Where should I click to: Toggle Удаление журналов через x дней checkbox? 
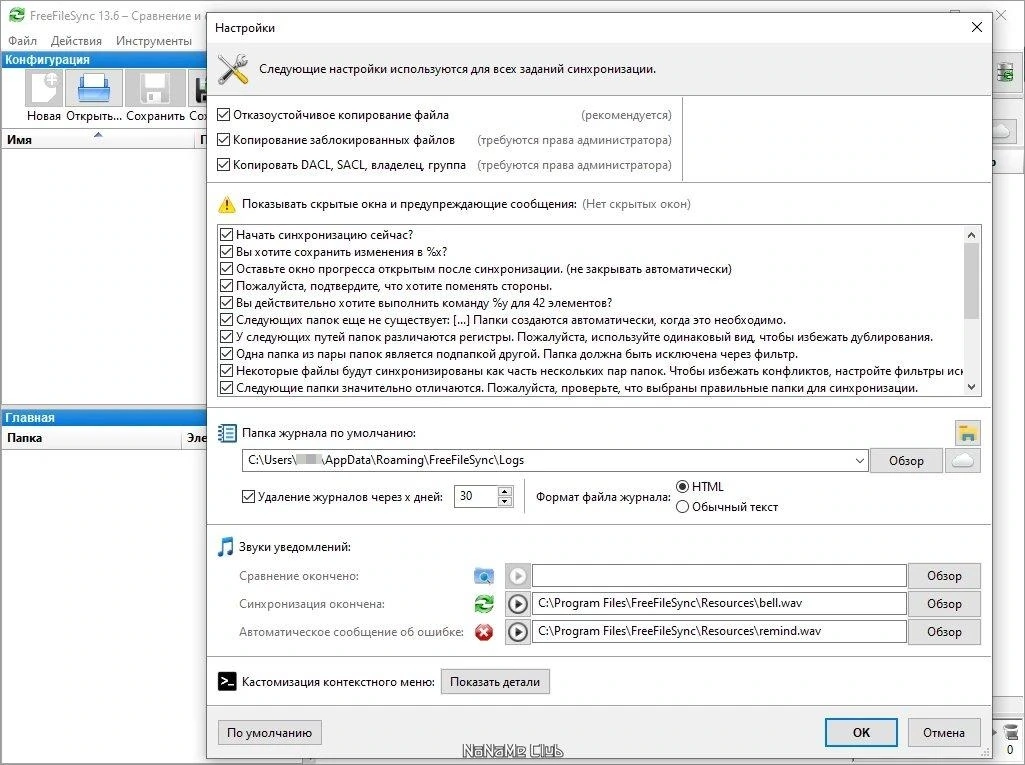pos(248,497)
